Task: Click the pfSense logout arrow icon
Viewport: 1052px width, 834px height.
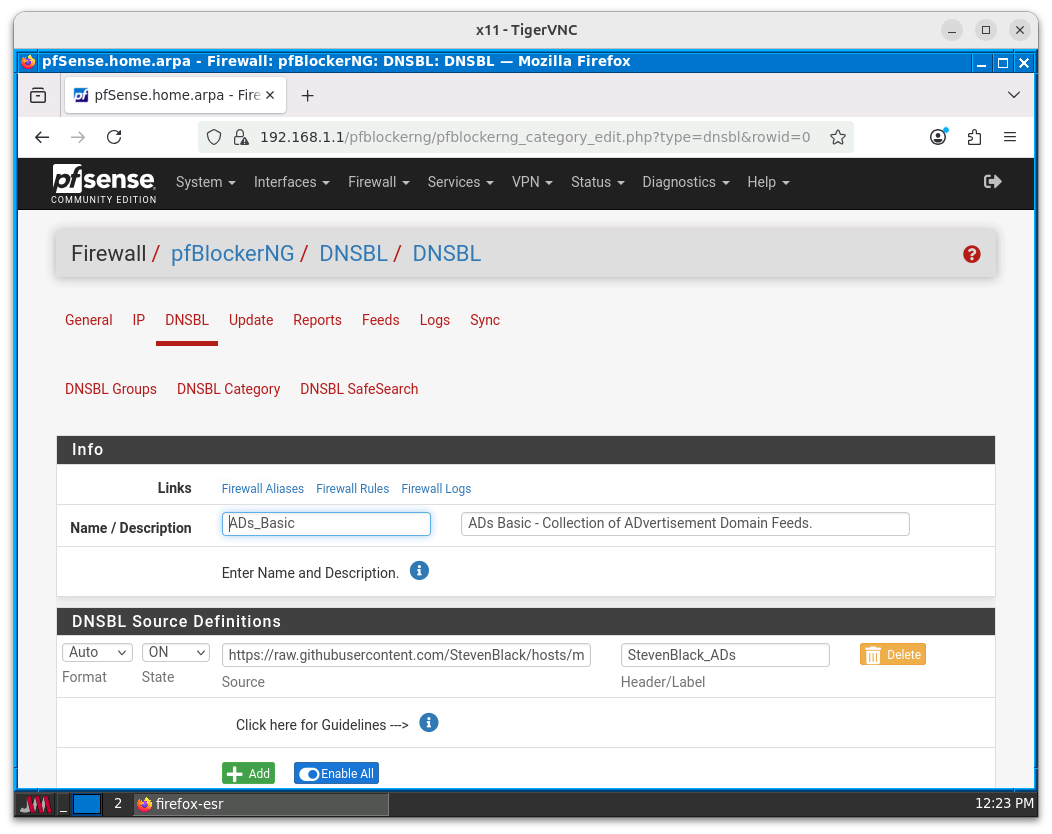Action: click(x=992, y=182)
